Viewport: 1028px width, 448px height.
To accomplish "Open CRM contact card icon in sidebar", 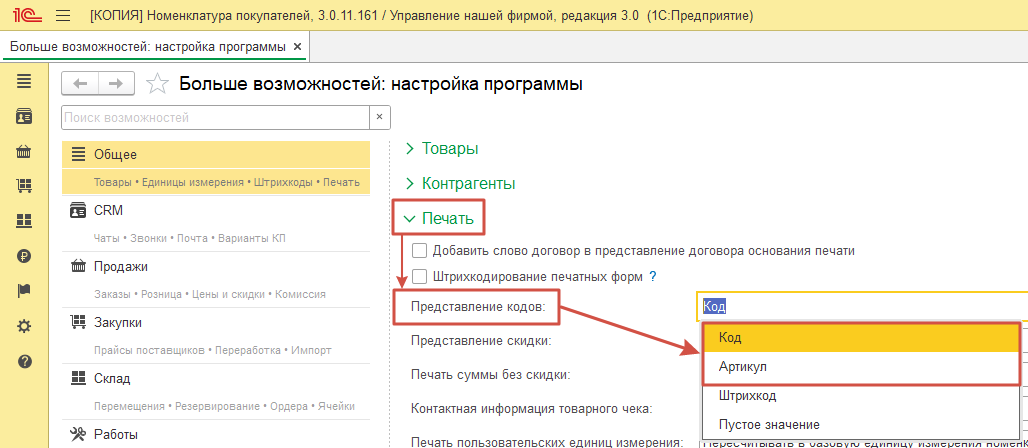I will click(24, 117).
